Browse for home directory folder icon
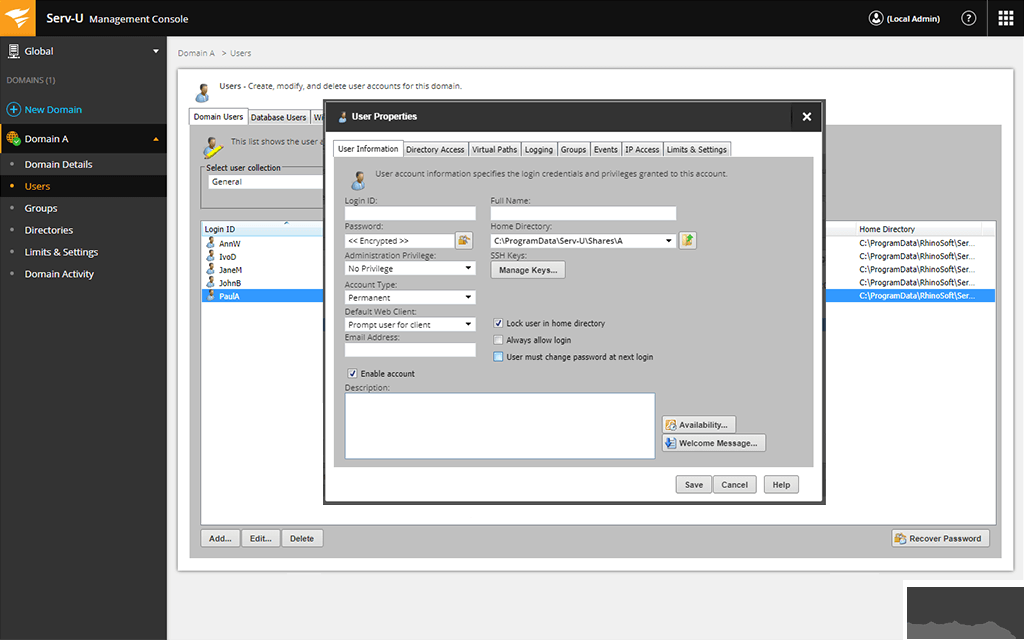The image size is (1024, 640). pos(687,240)
